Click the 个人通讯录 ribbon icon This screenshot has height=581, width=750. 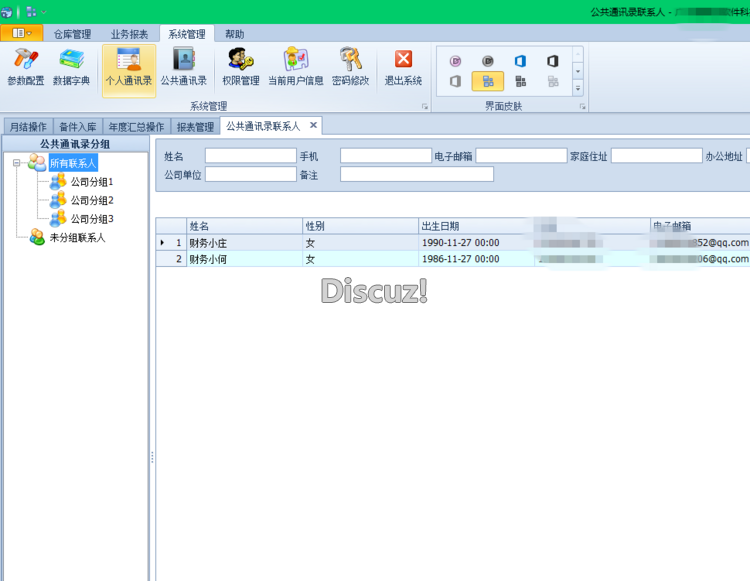129,70
